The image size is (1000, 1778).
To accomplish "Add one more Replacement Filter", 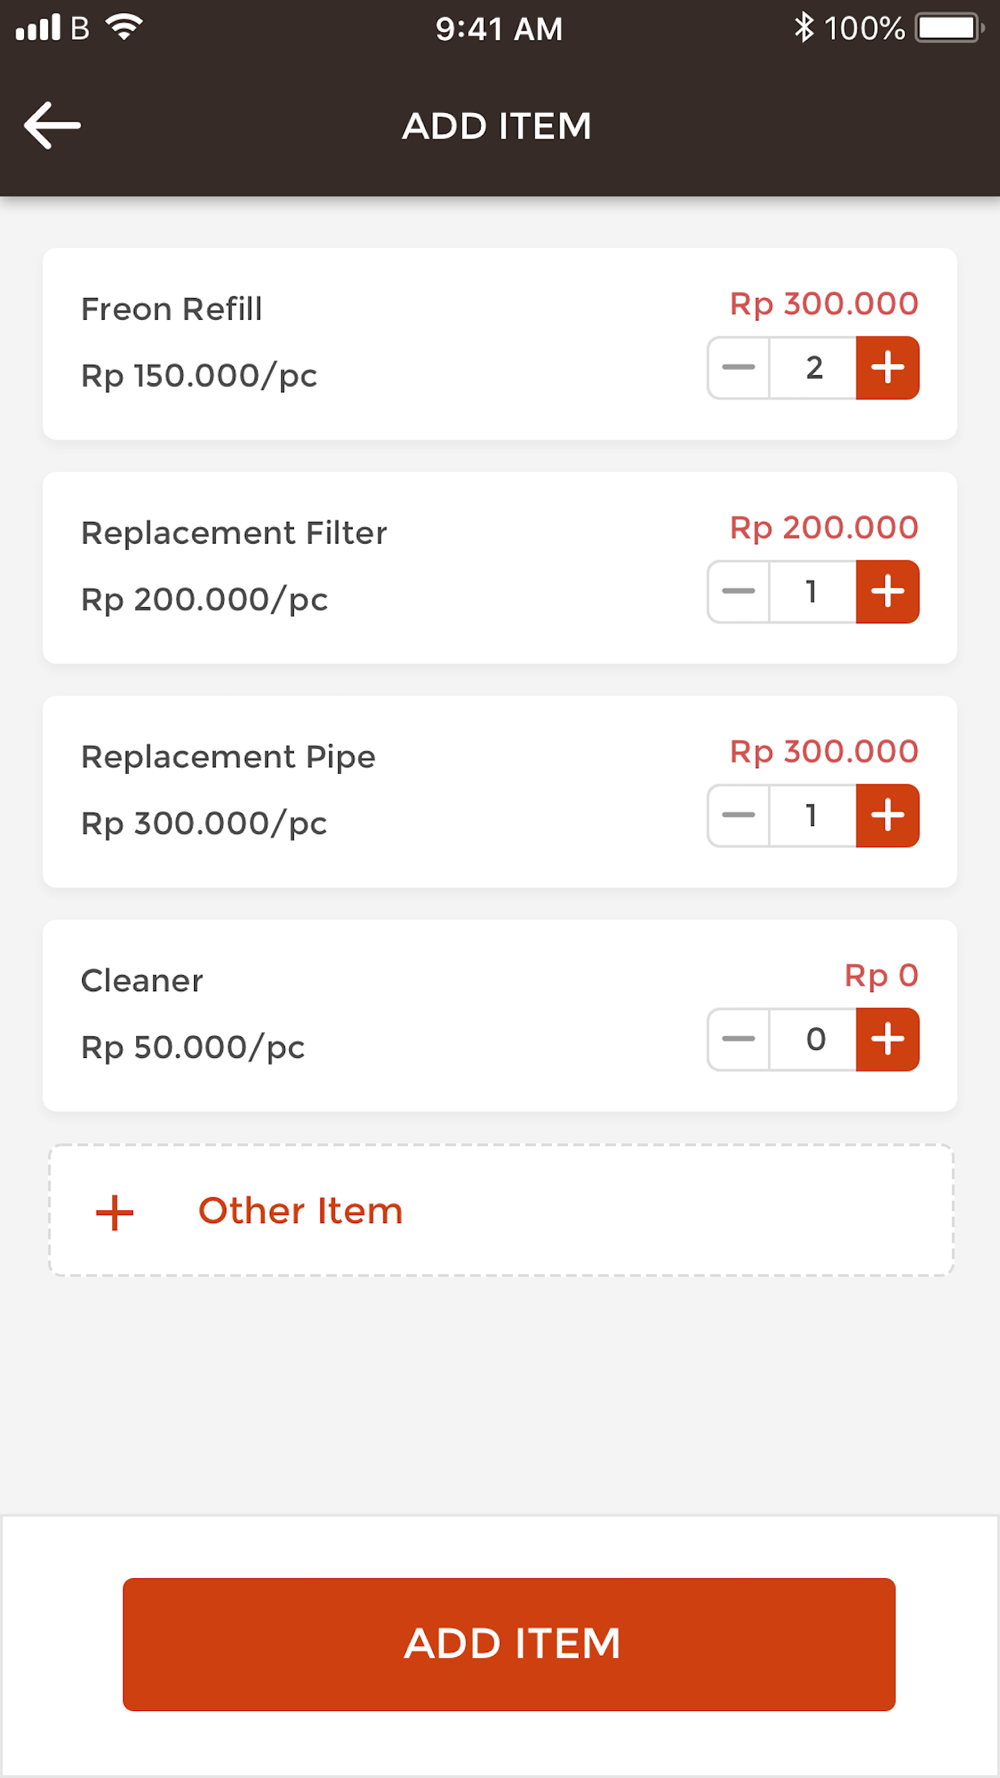I will (x=887, y=592).
